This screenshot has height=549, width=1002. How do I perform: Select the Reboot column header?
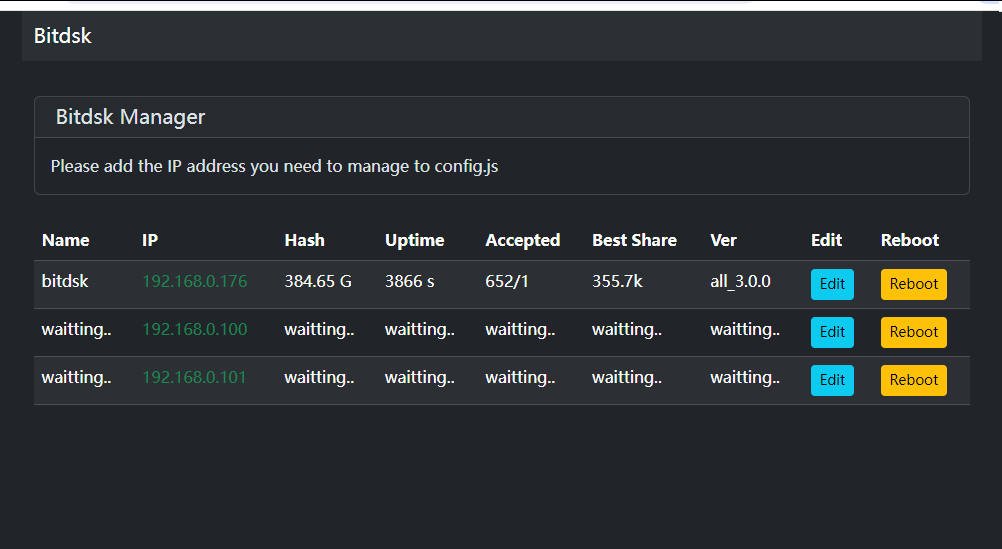pyautogui.click(x=910, y=240)
